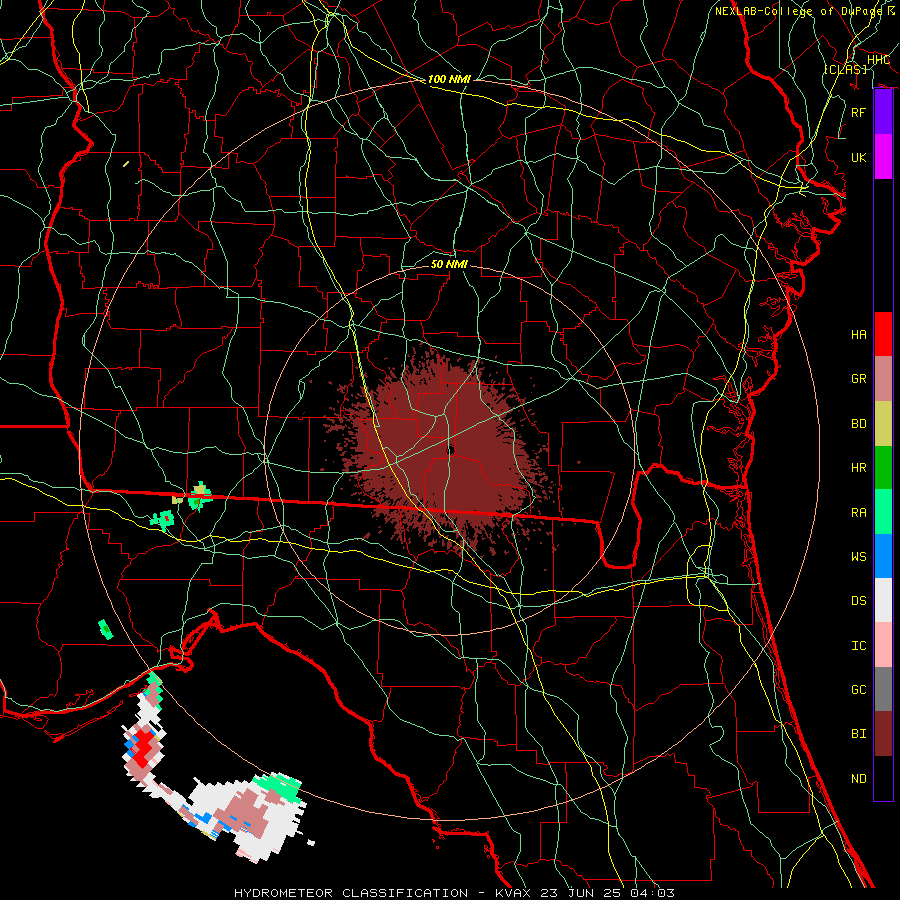Click the HR dark green legend swatch
This screenshot has height=900, width=900.
[883, 467]
